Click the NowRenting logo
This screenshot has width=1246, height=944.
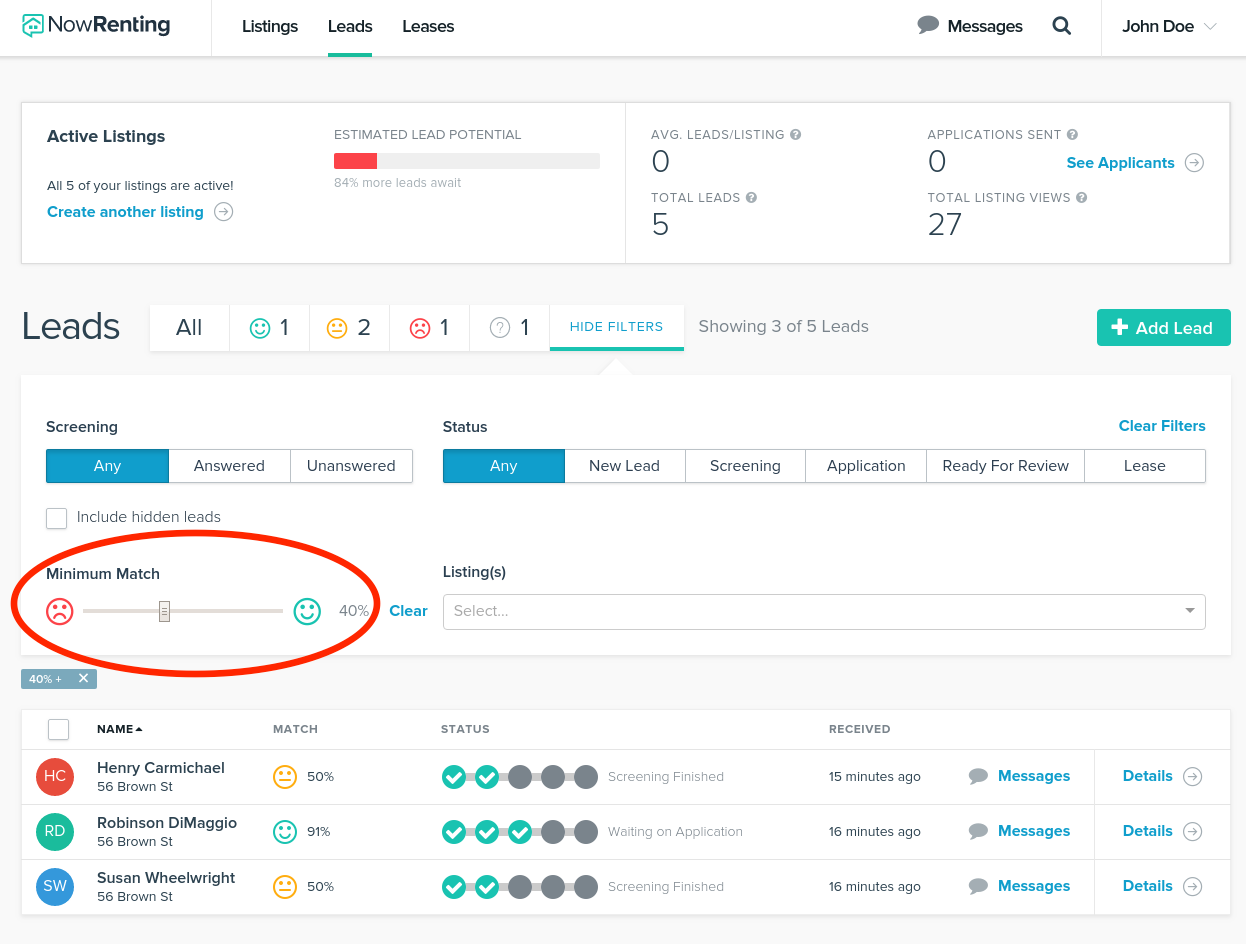(96, 26)
